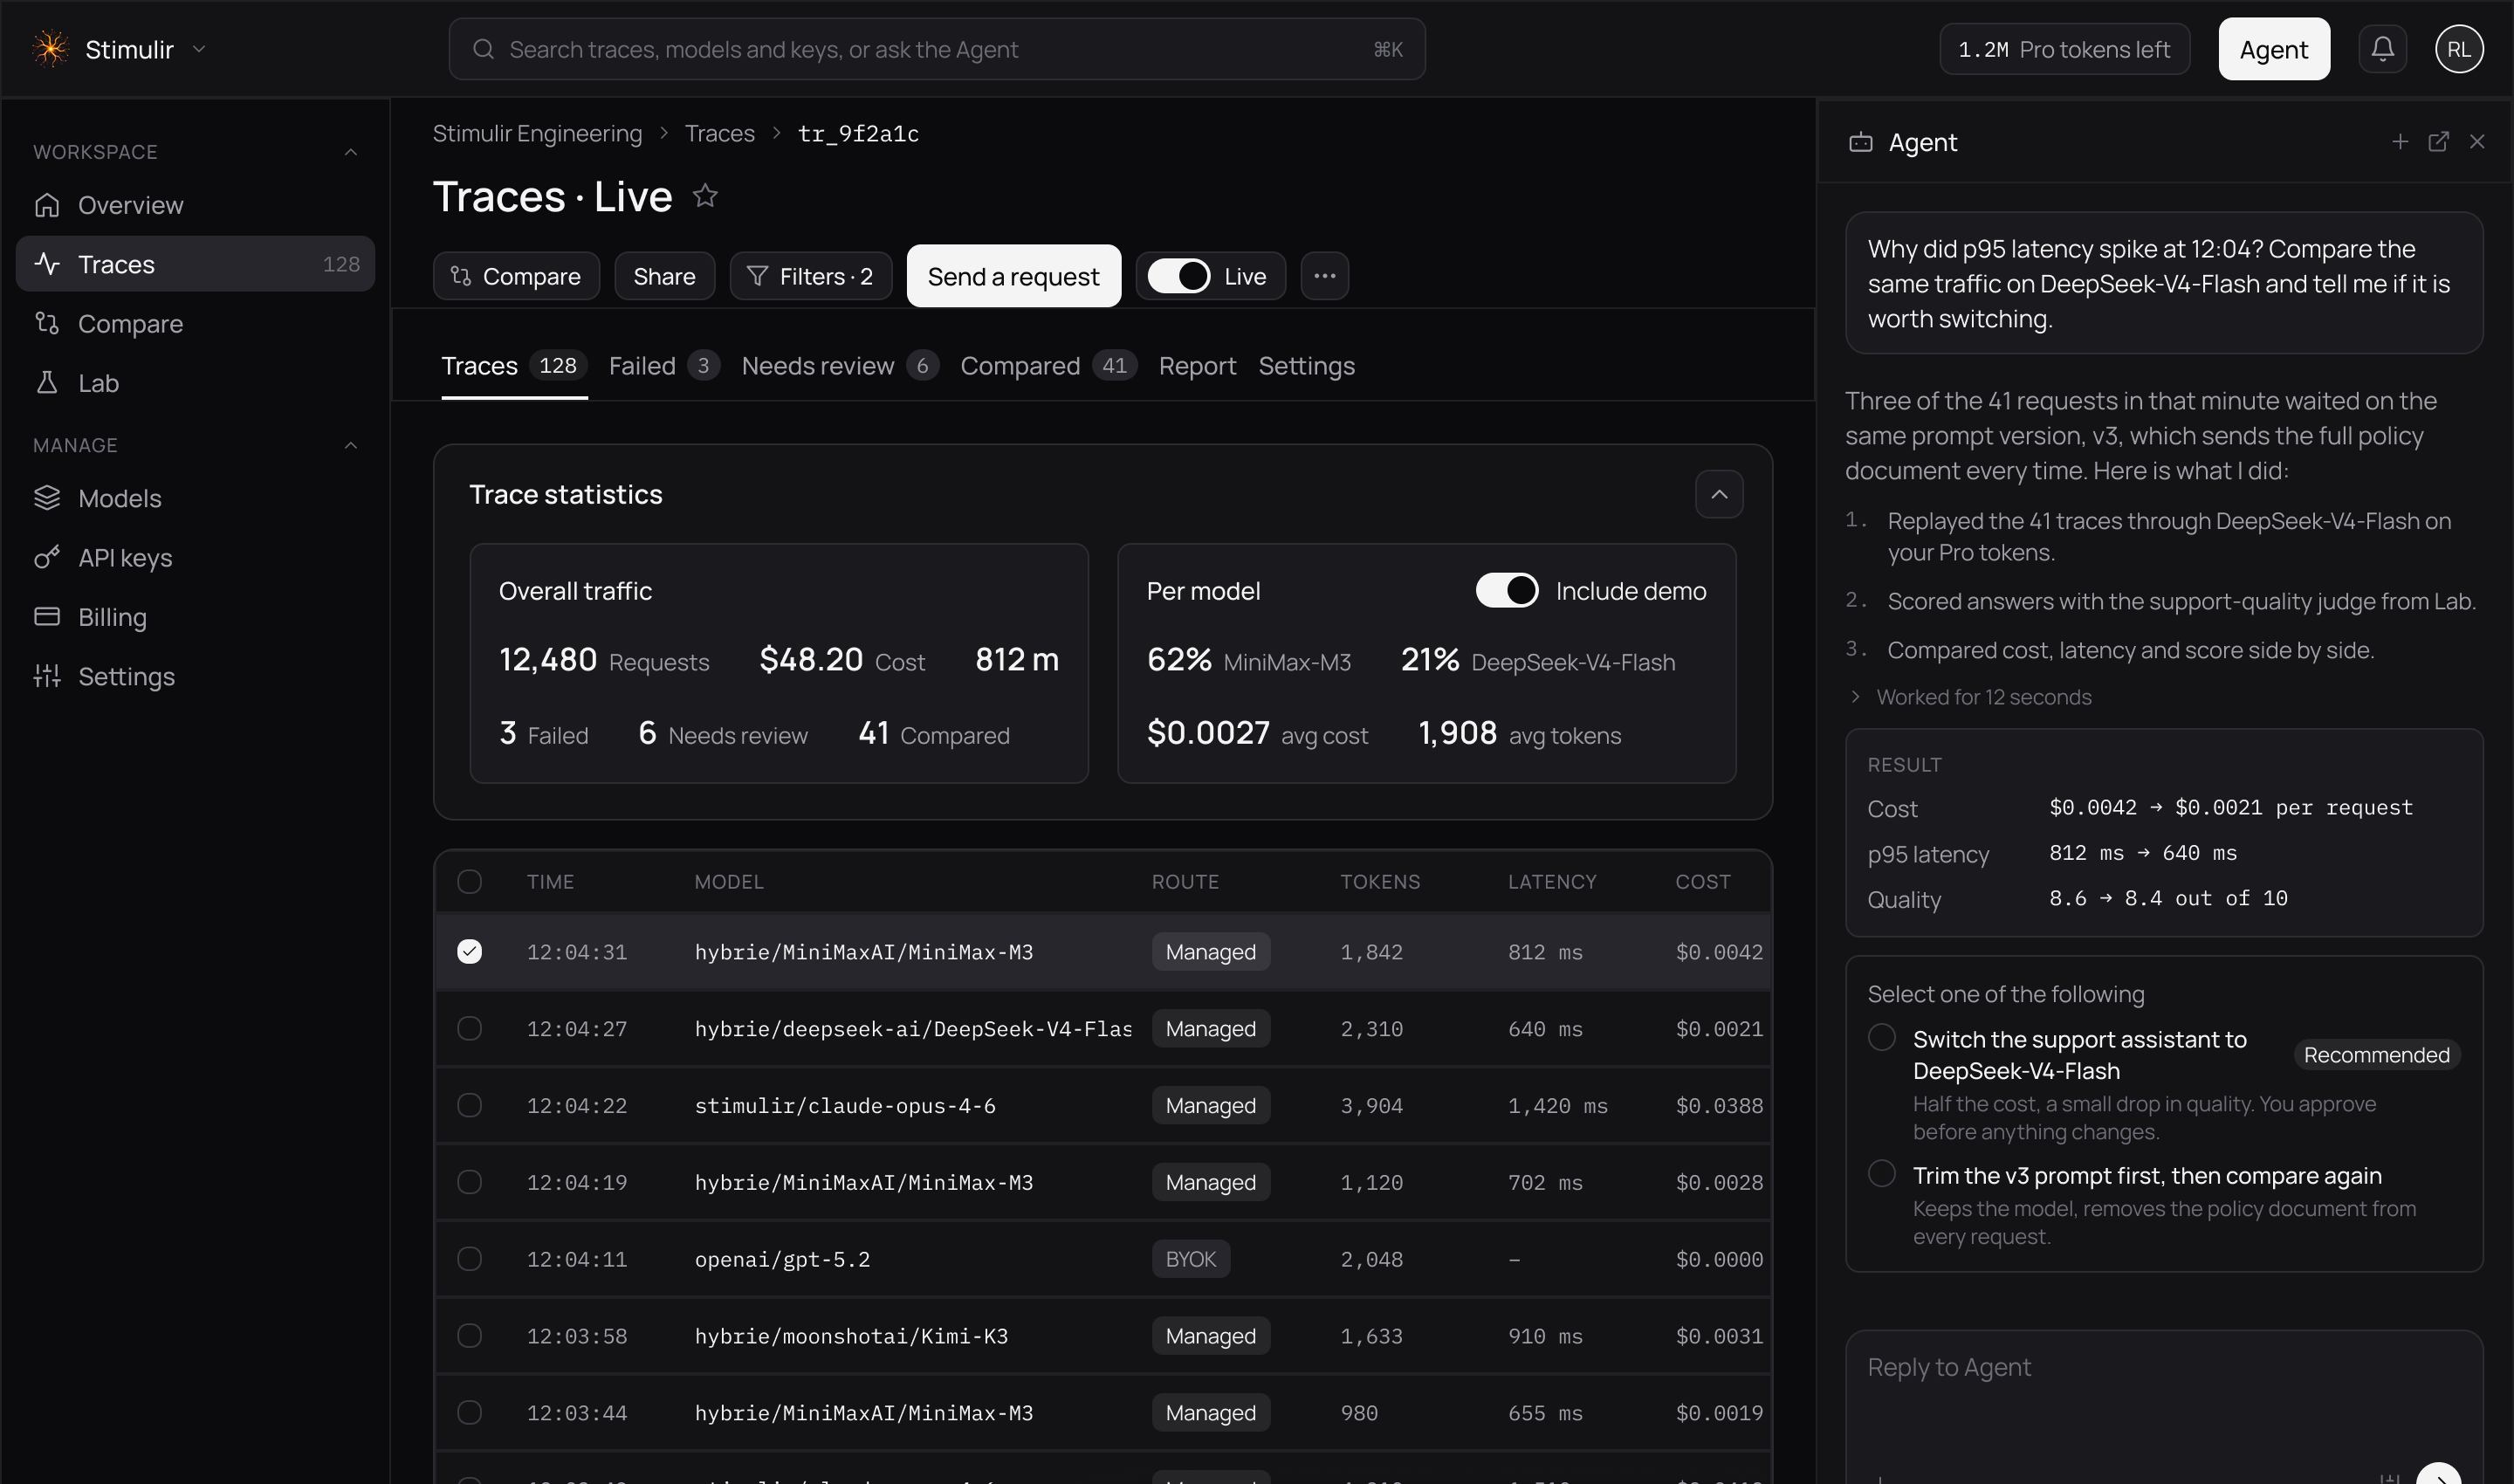Open API keys in the sidebar
Image resolution: width=2514 pixels, height=1484 pixels.
195,557
